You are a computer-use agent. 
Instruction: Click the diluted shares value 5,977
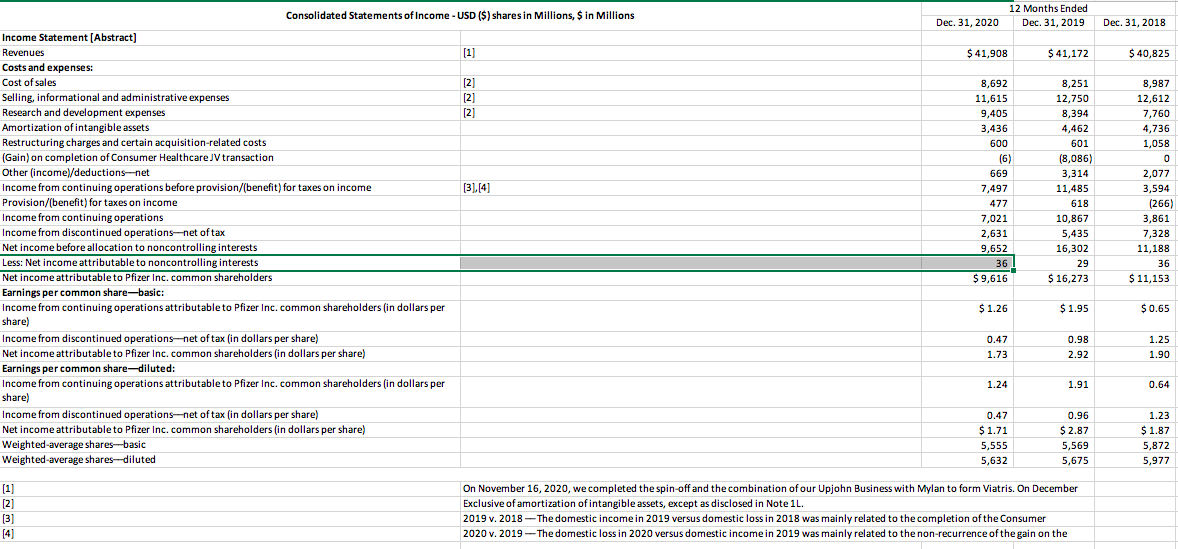tap(1158, 459)
